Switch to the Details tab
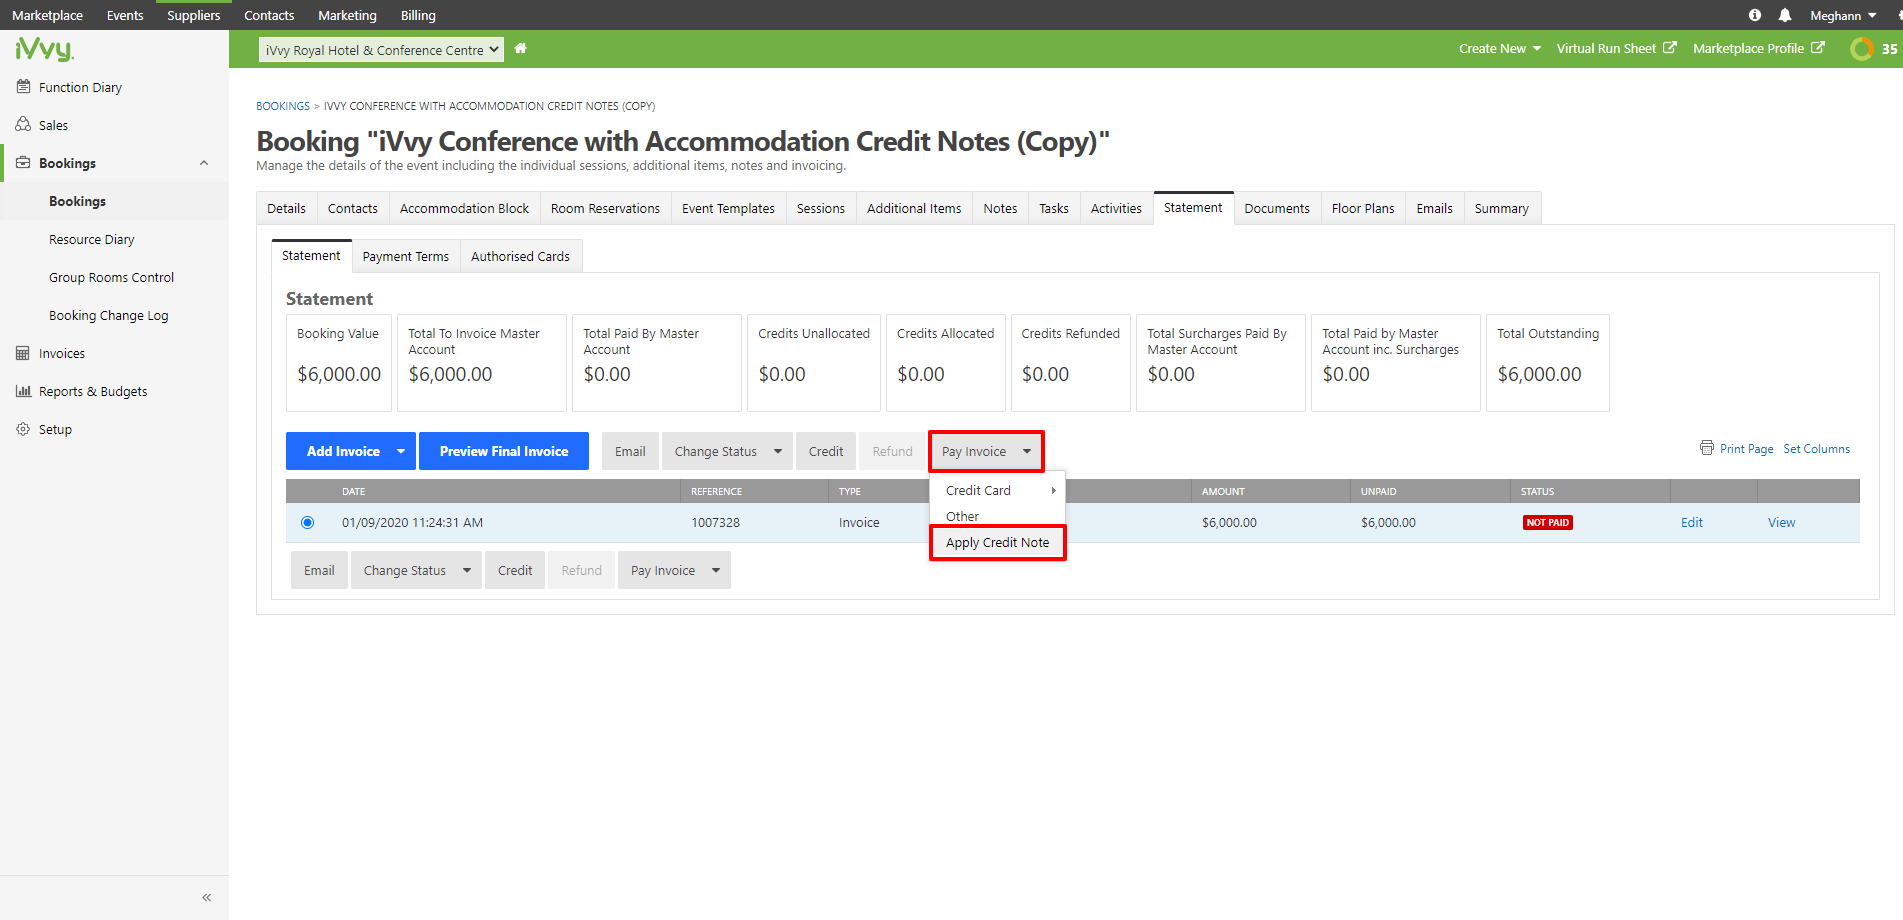The image size is (1903, 920). [287, 208]
